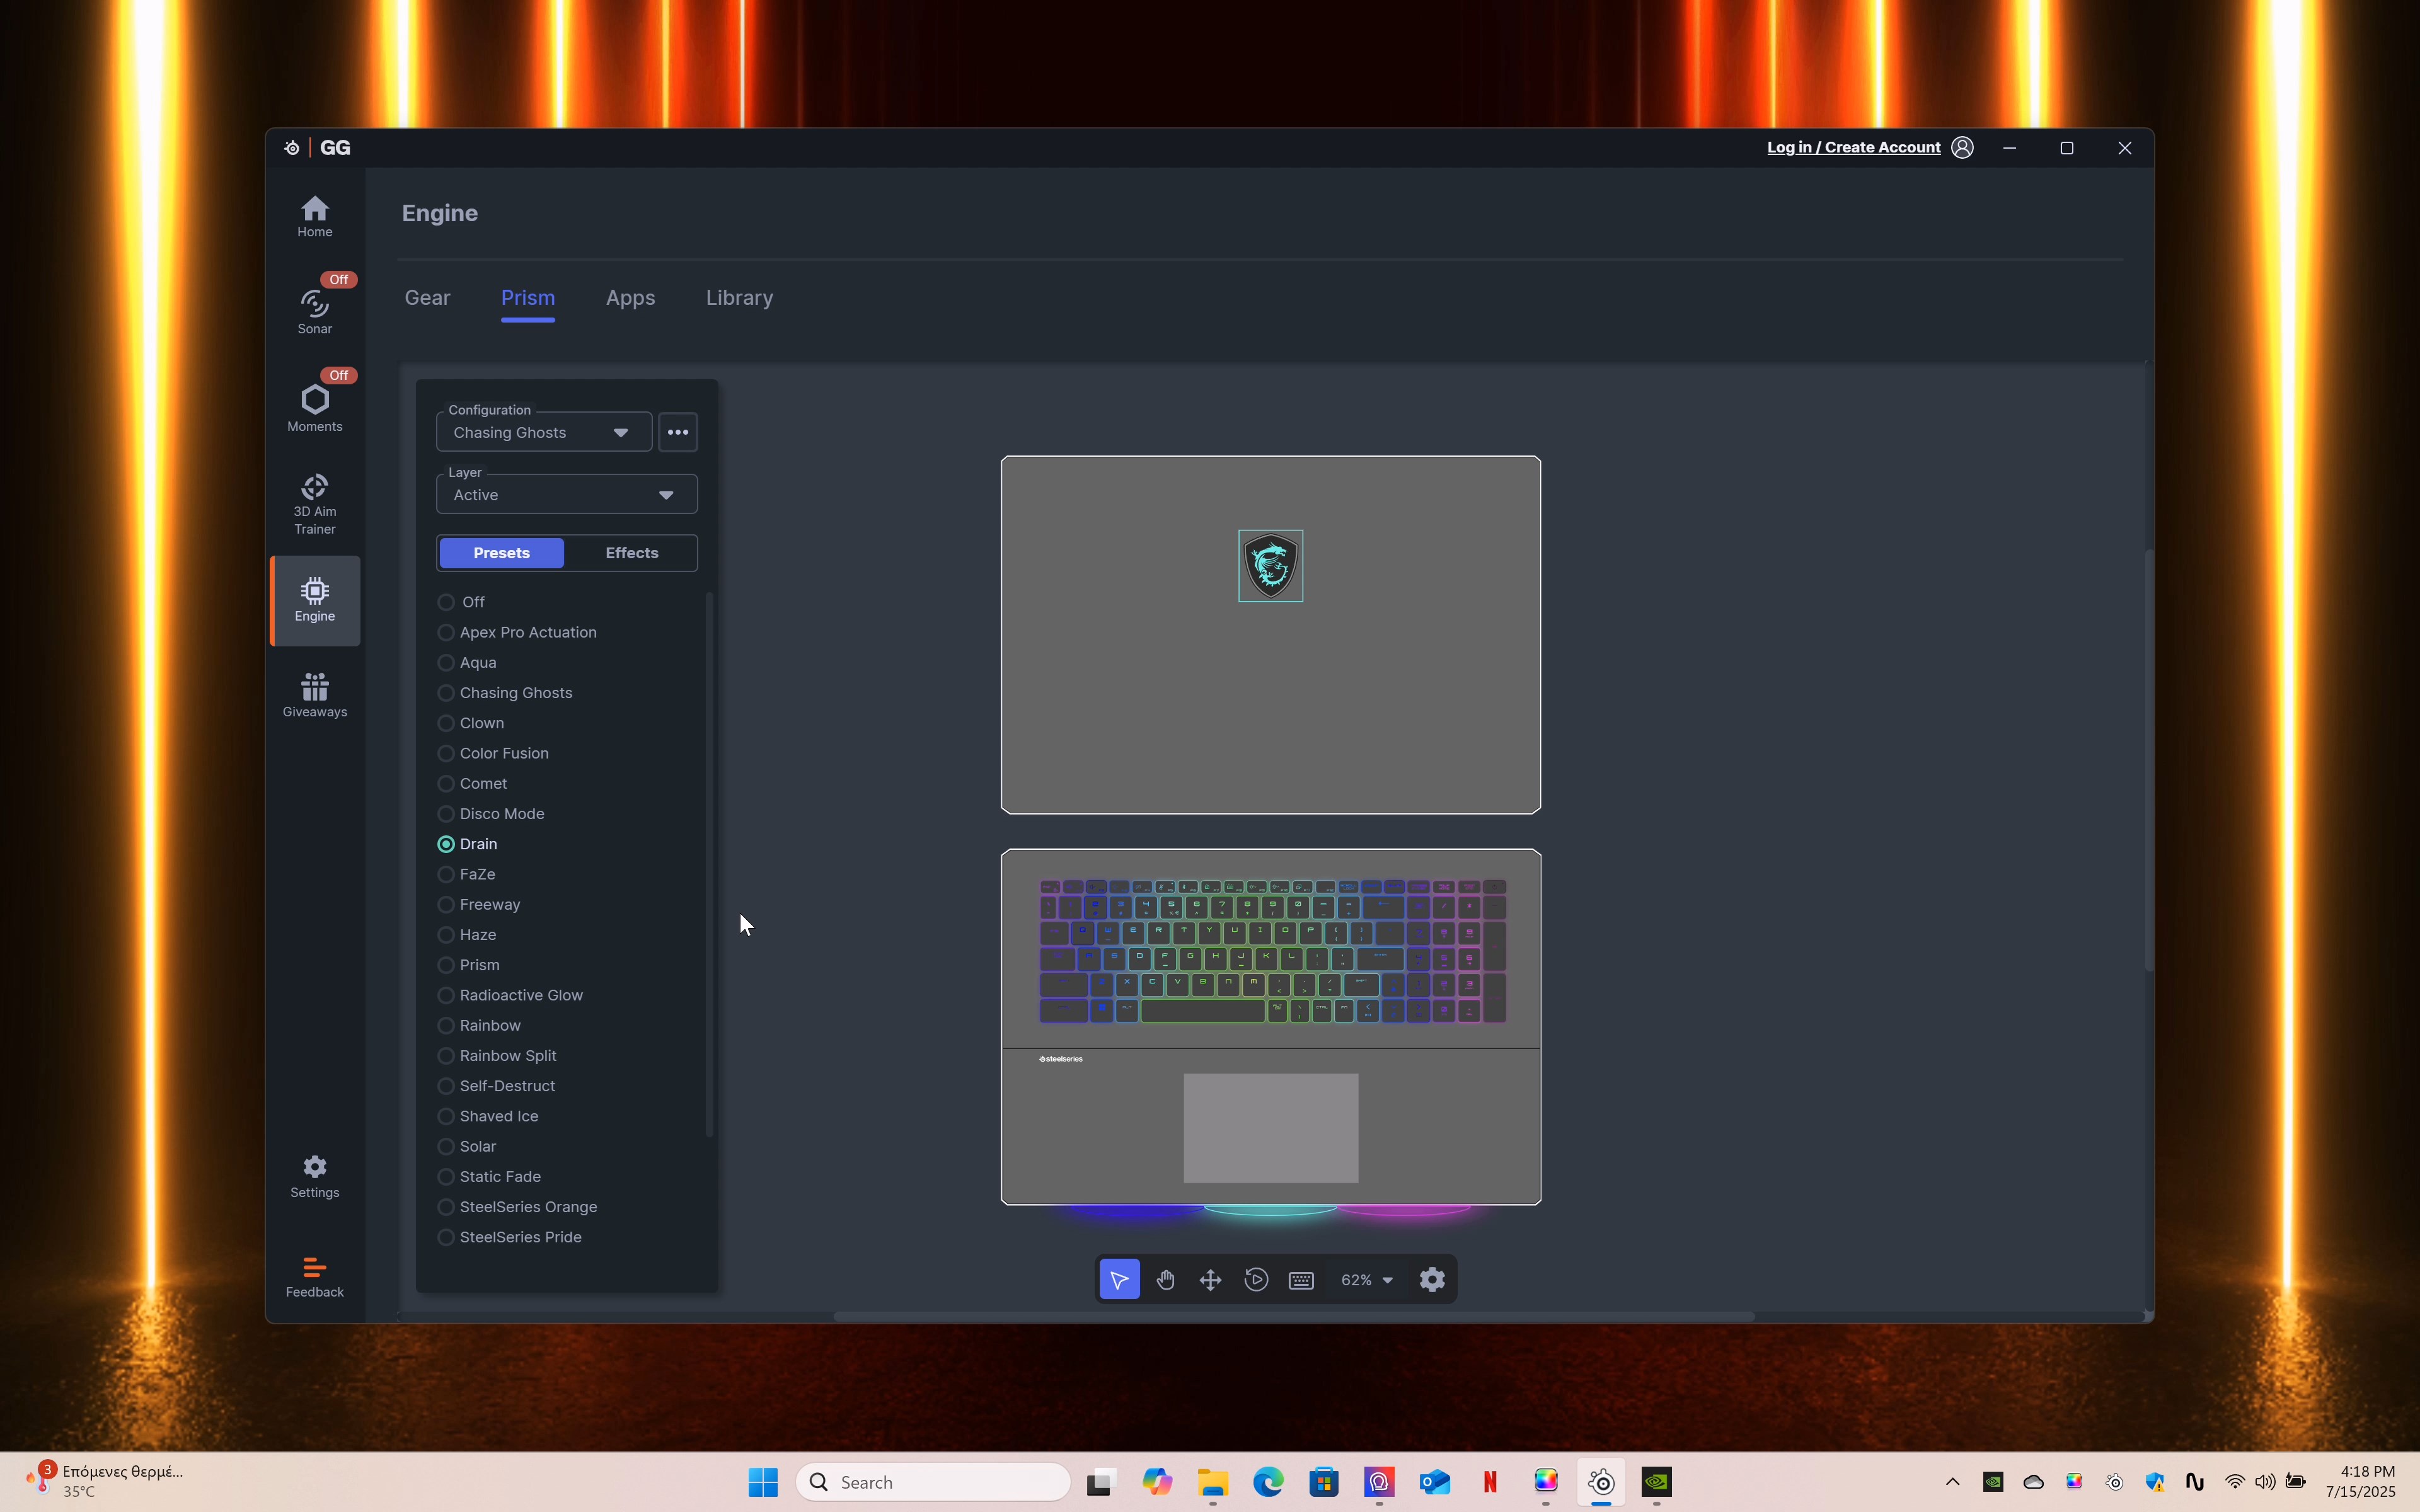Switch to the Effects tab
The height and width of the screenshot is (1512, 2420).
[x=631, y=553]
